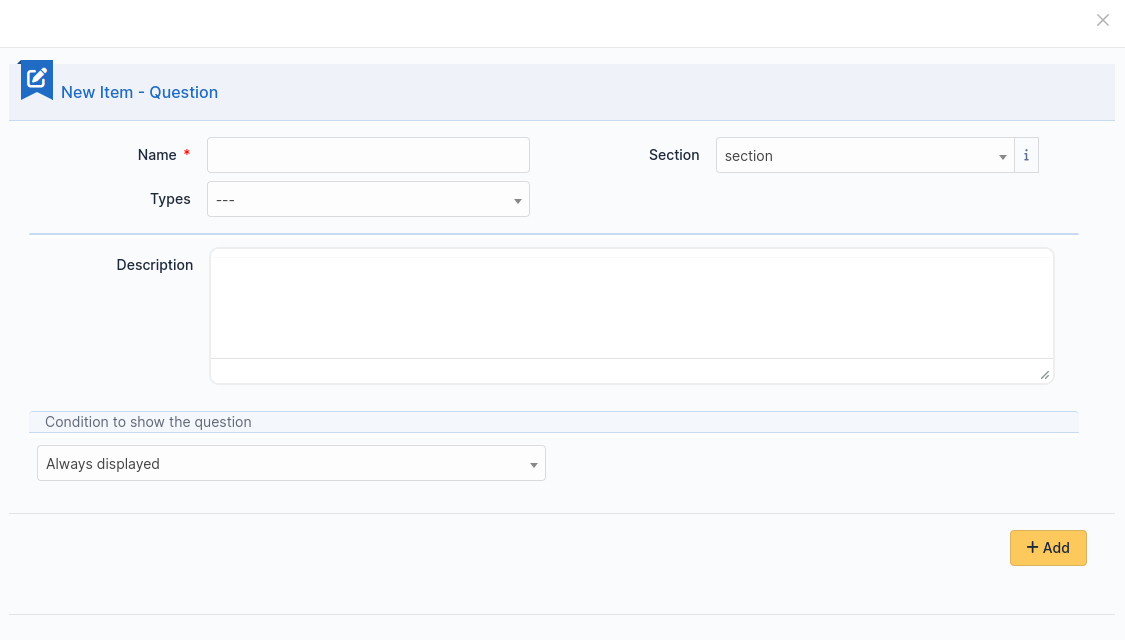Close the dialog with the X icon
Image resolution: width=1125 pixels, height=640 pixels.
pyautogui.click(x=1103, y=20)
